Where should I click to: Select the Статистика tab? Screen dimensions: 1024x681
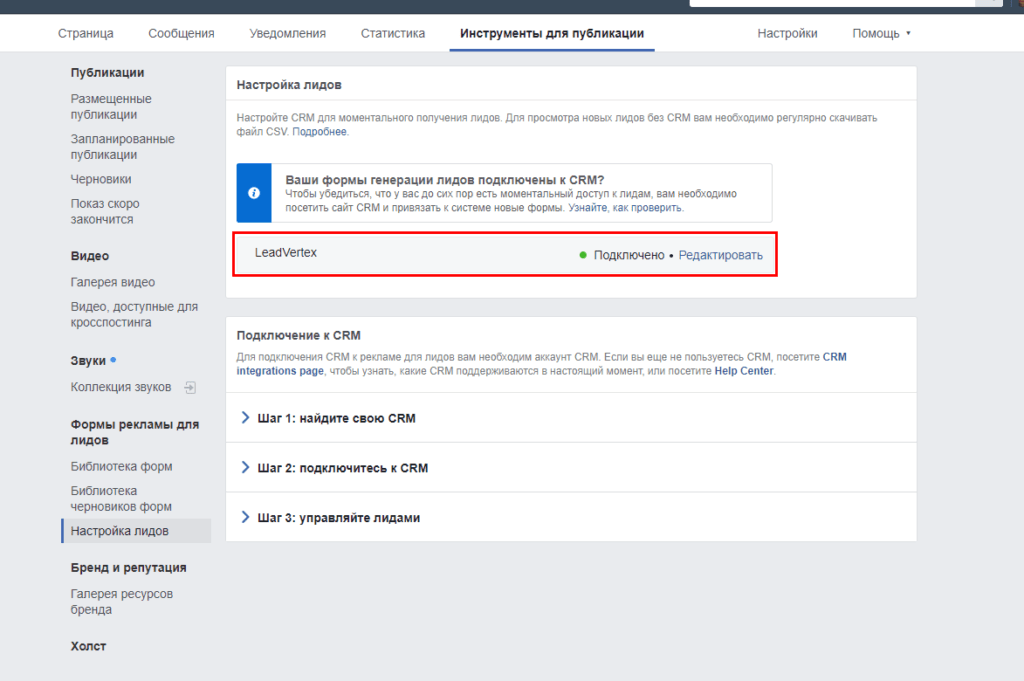(x=392, y=33)
